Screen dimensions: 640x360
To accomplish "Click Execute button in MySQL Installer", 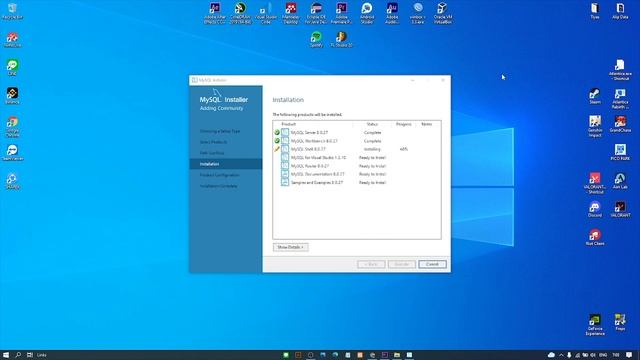I will (x=402, y=264).
